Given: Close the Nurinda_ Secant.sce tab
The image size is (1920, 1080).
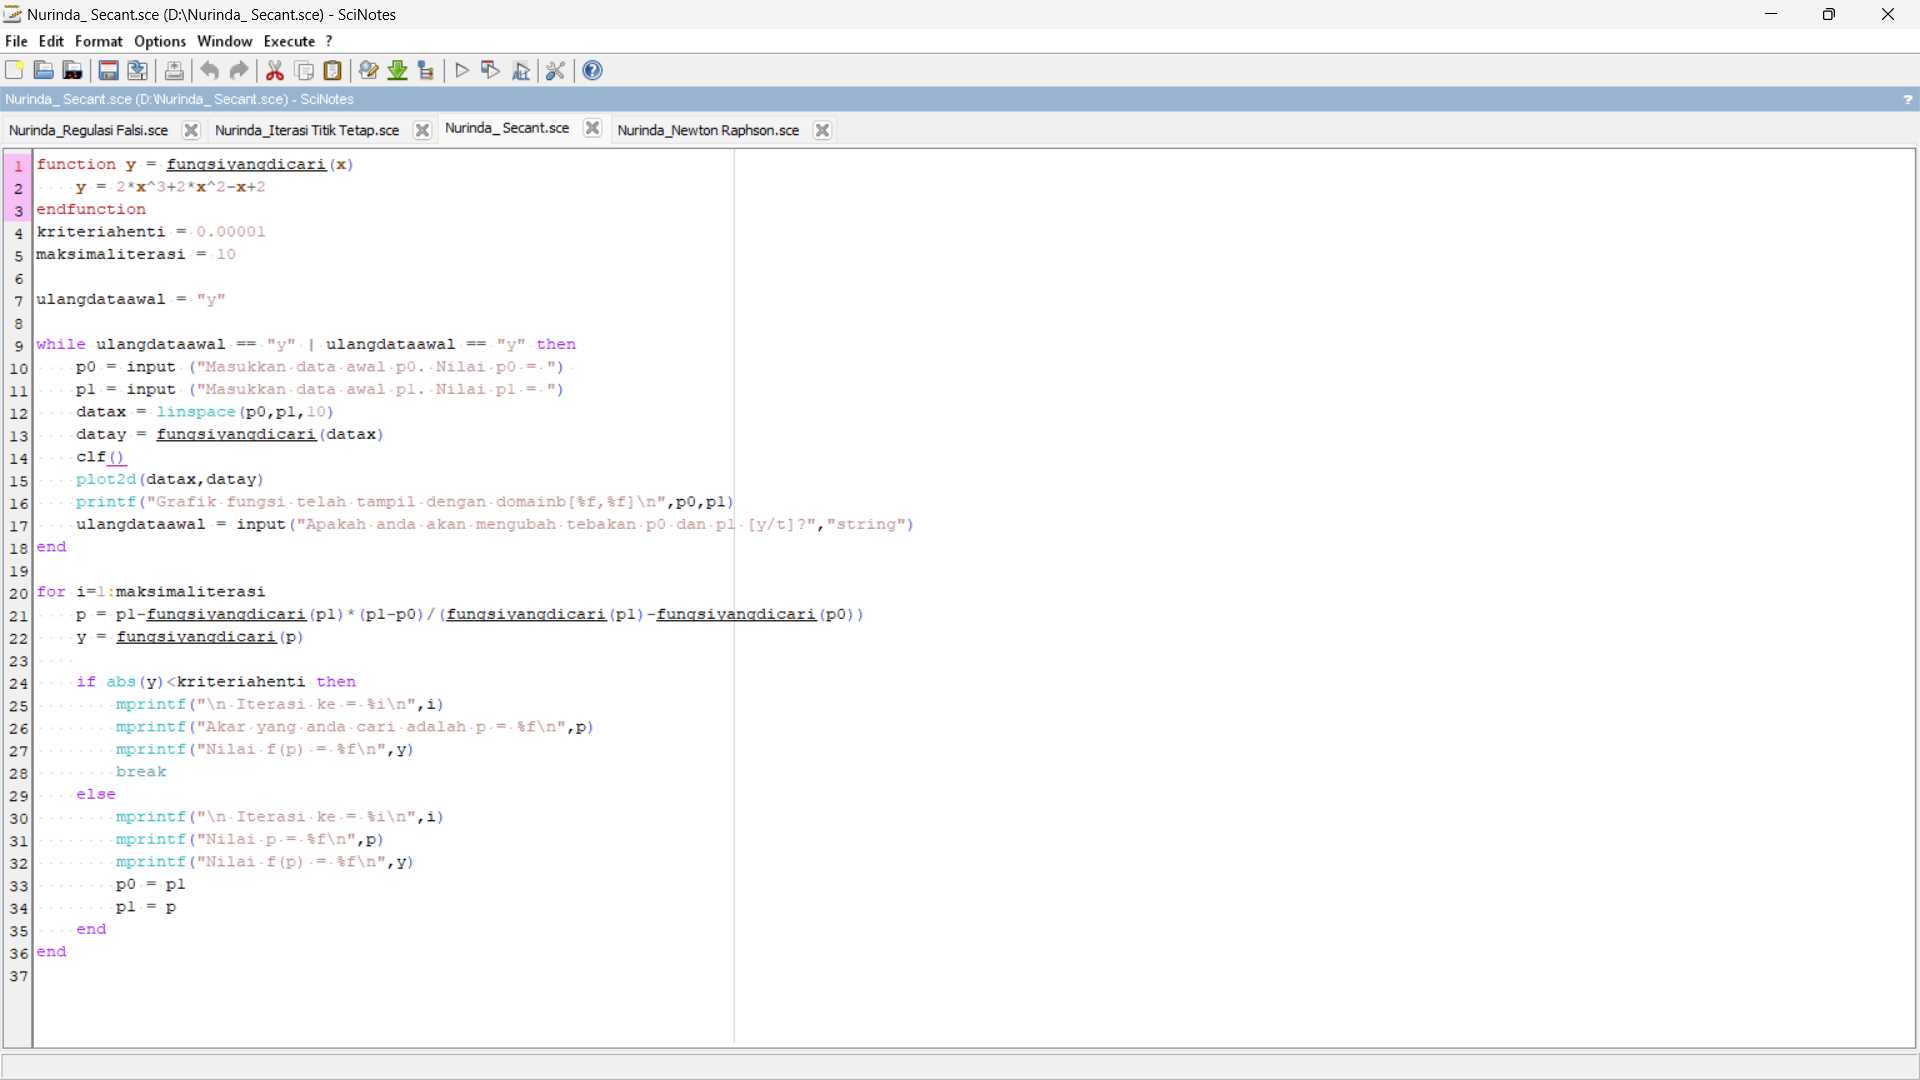Looking at the screenshot, I should pyautogui.click(x=593, y=129).
